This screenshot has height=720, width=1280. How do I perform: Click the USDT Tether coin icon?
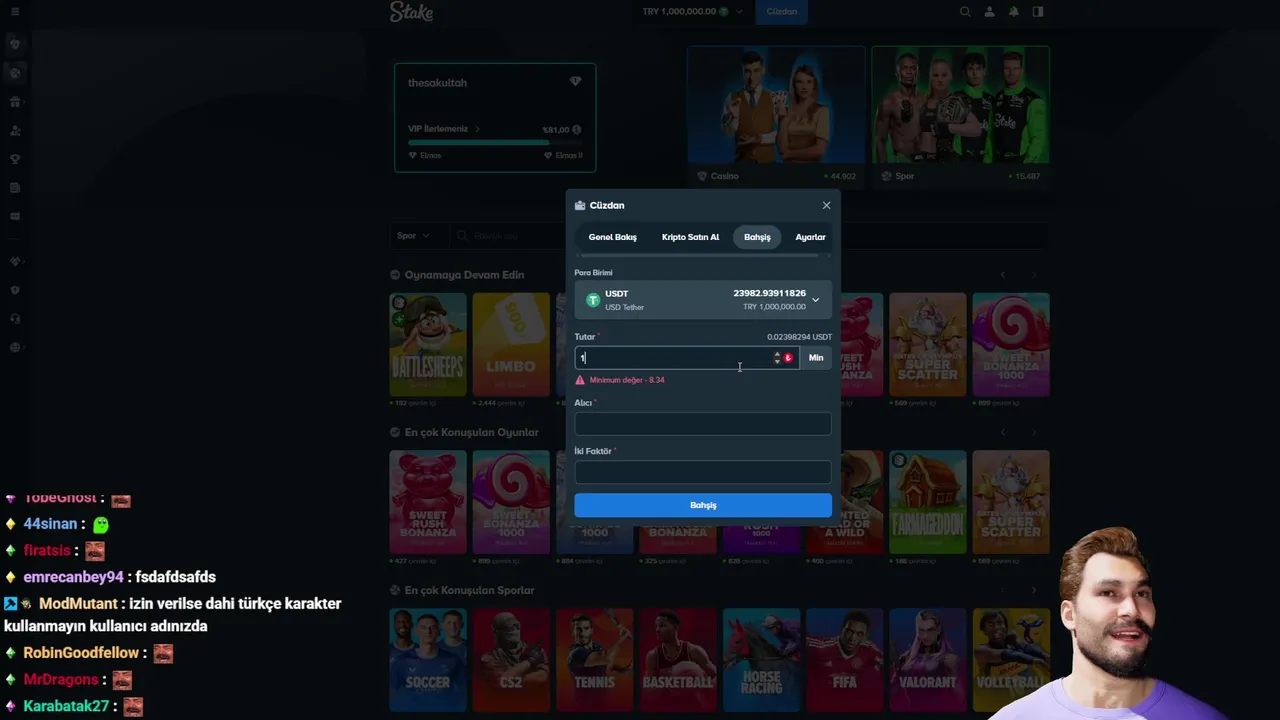tap(592, 300)
